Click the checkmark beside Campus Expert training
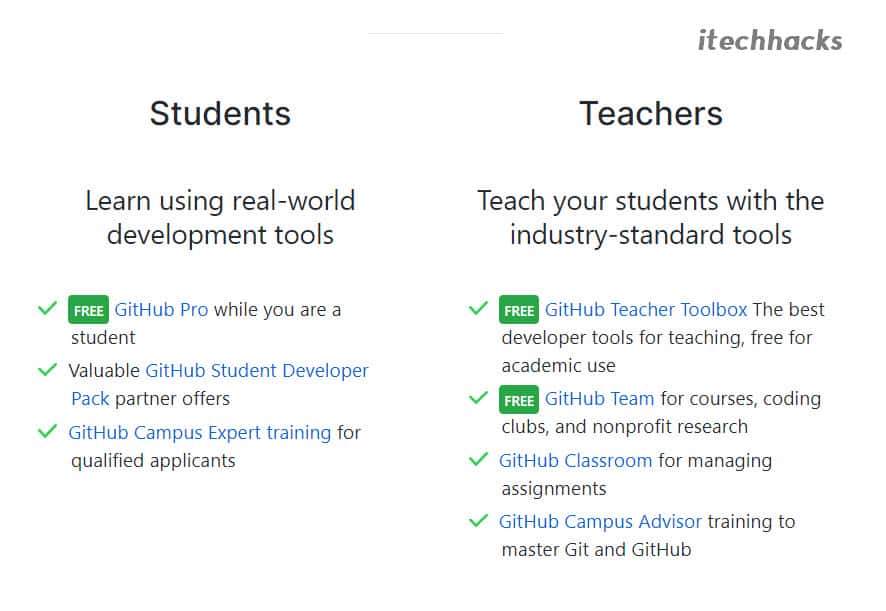Viewport: 886px width, 611px height. pyautogui.click(x=47, y=431)
